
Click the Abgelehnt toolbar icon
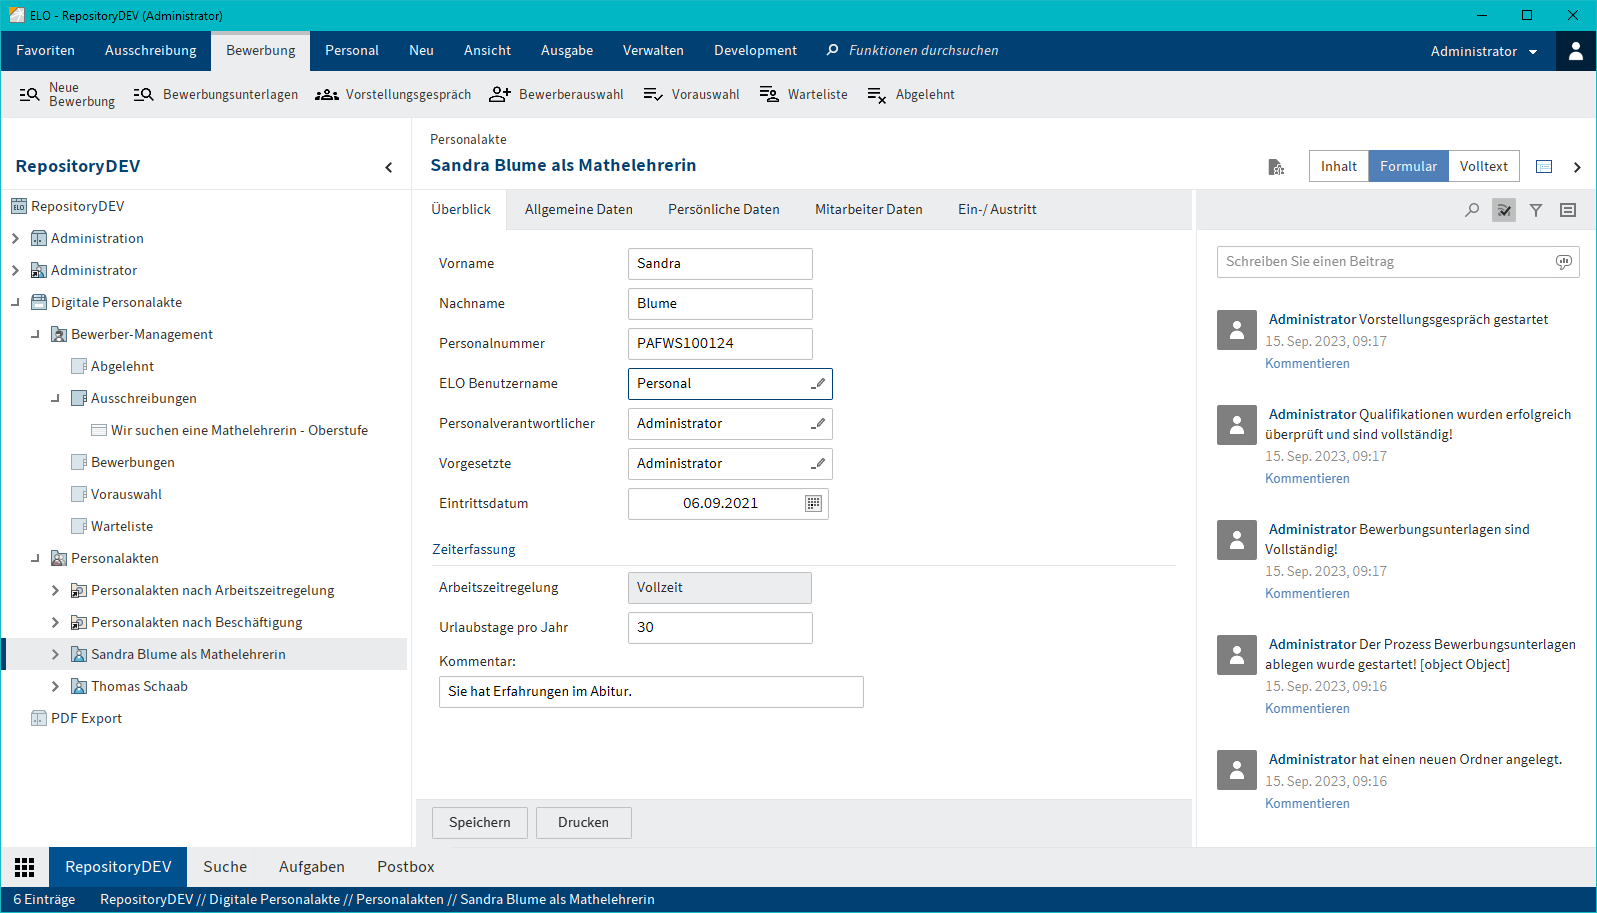click(x=877, y=95)
